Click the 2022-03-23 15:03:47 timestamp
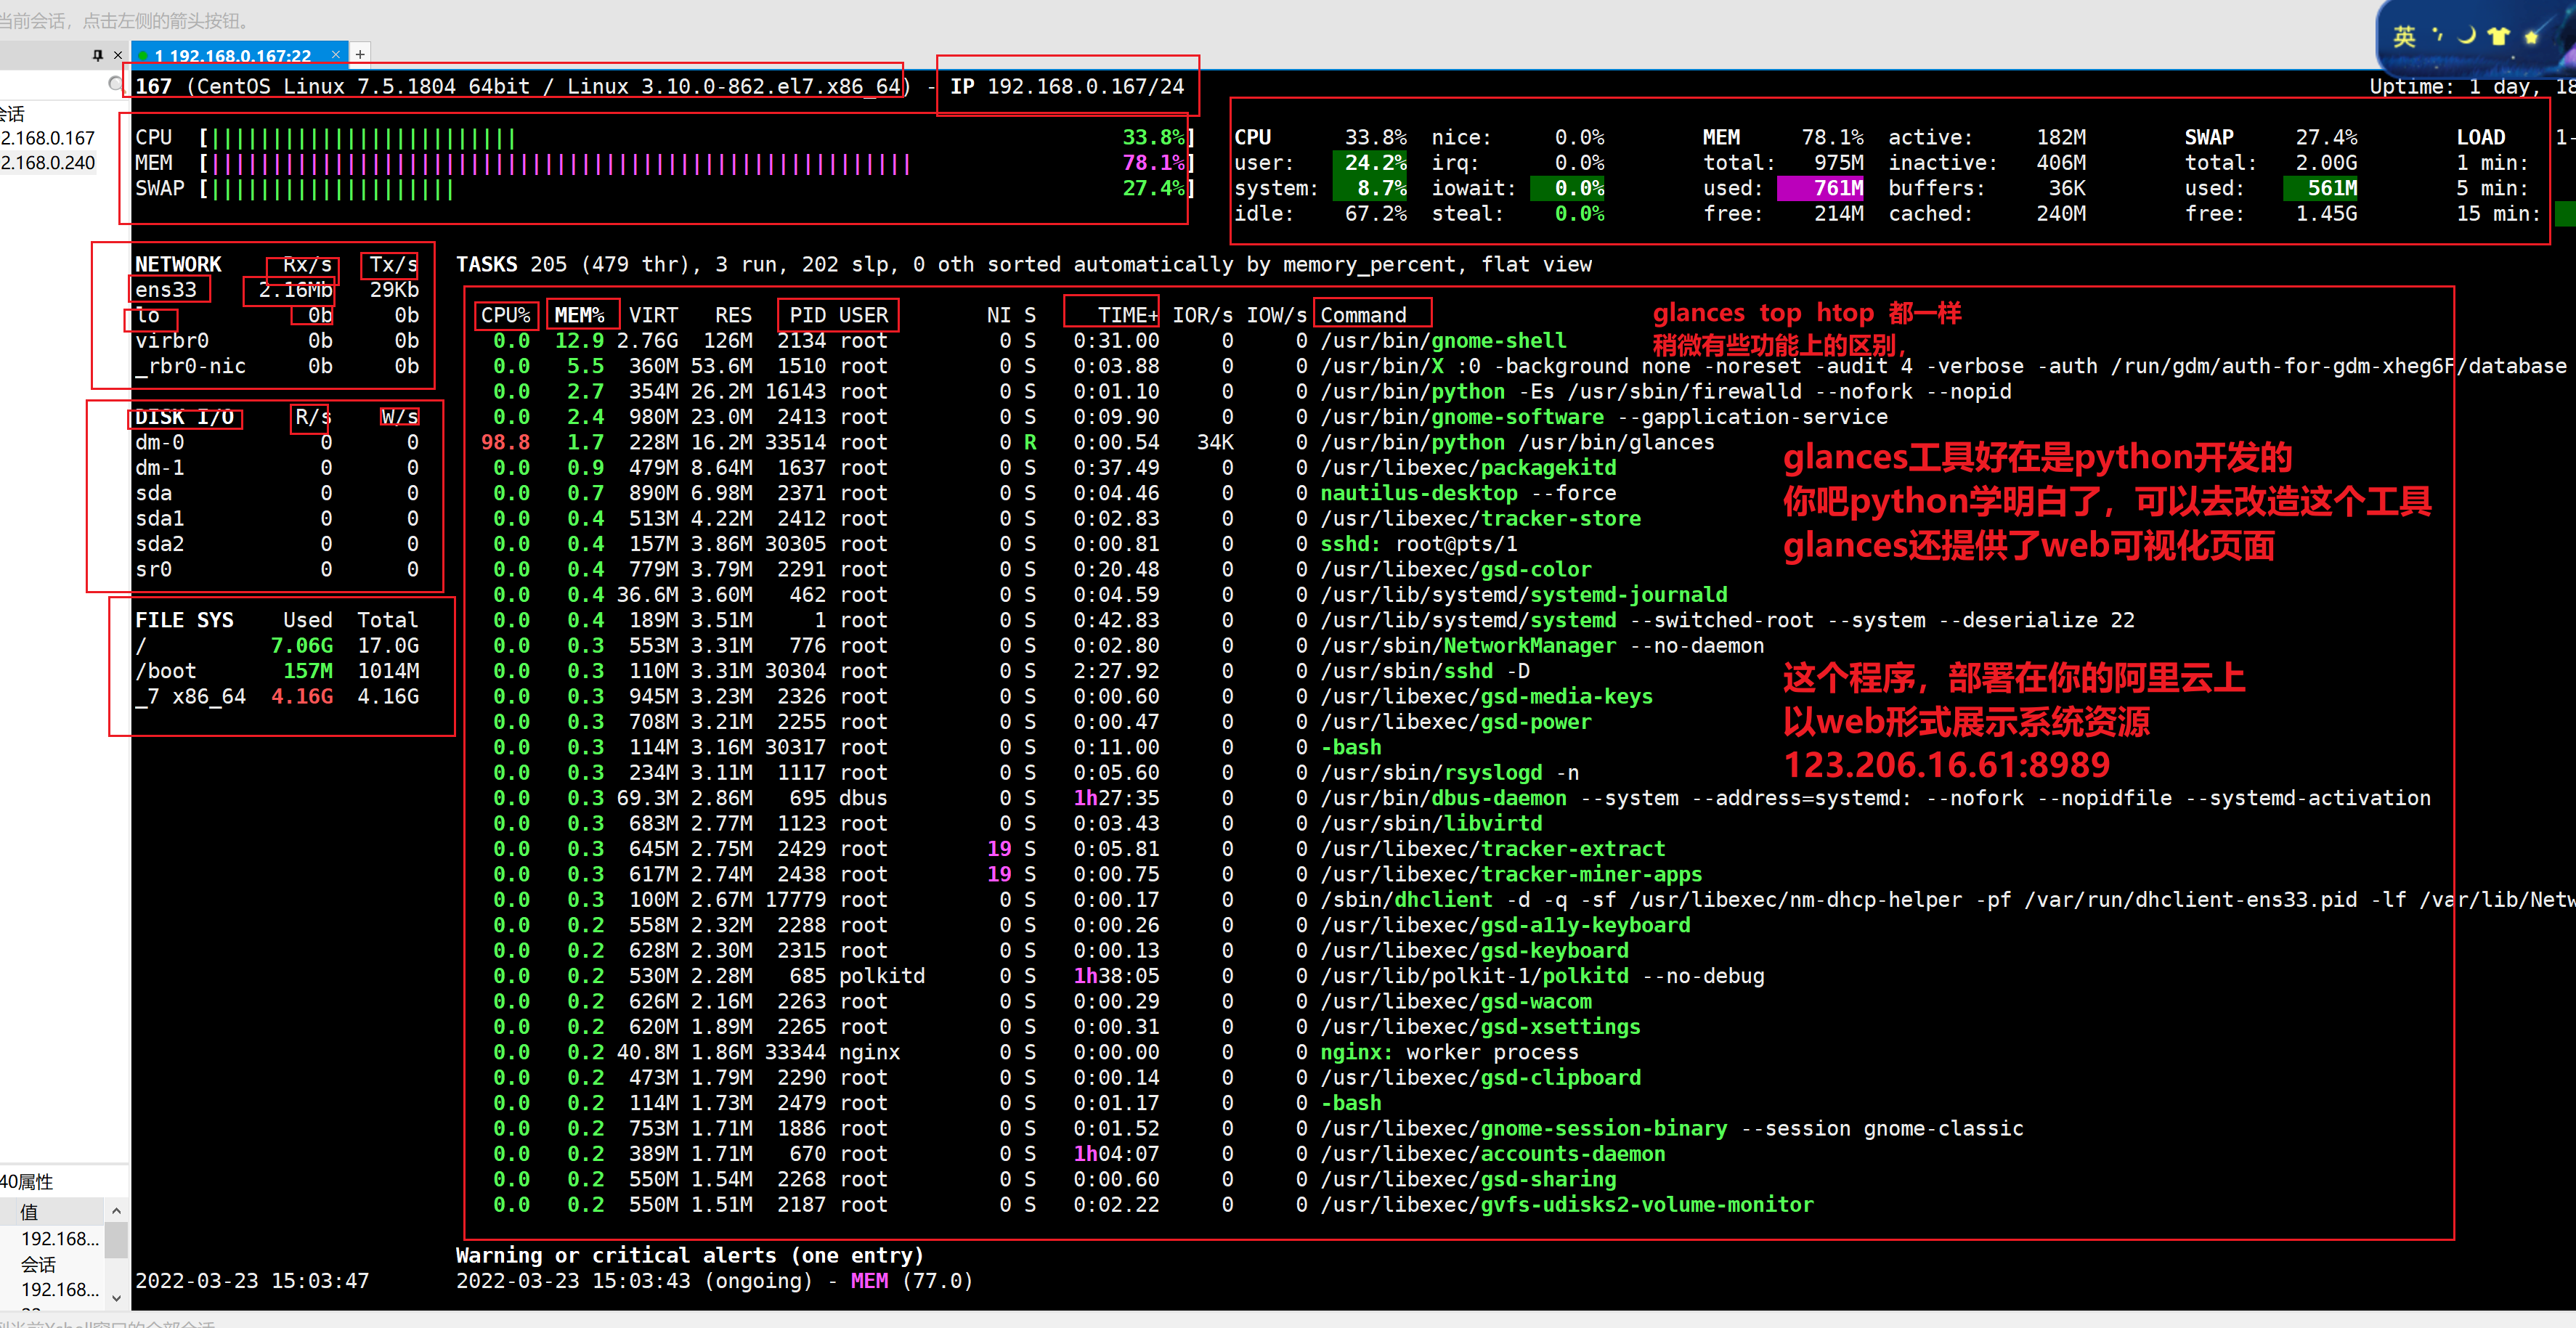This screenshot has height=1328, width=2576. coord(252,1281)
